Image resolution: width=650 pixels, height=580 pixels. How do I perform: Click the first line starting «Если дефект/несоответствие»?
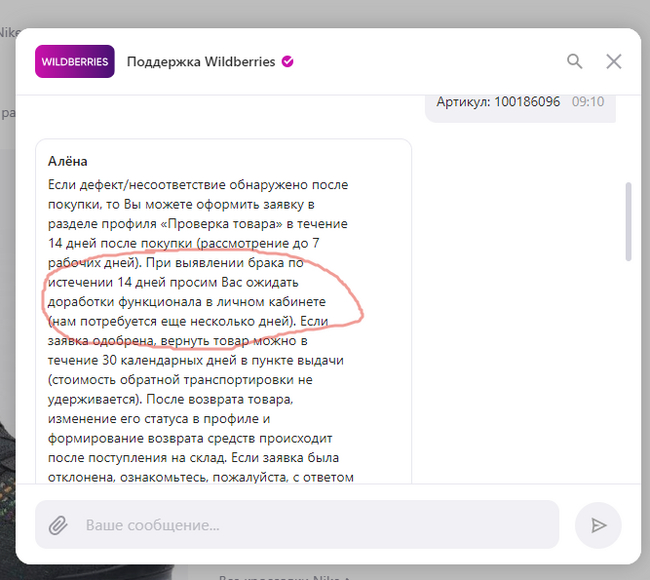(198, 185)
